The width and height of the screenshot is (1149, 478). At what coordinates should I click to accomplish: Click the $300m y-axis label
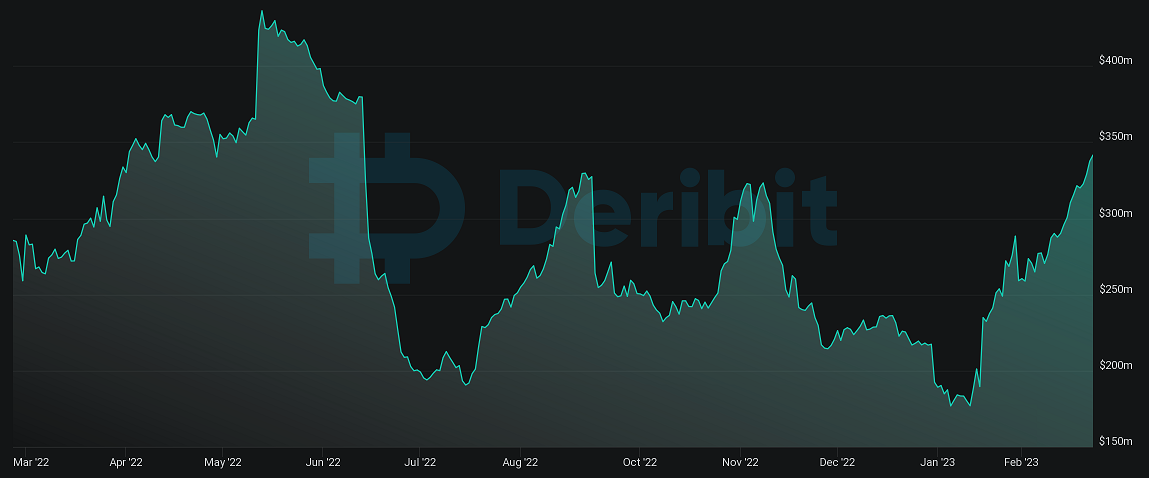point(1116,213)
